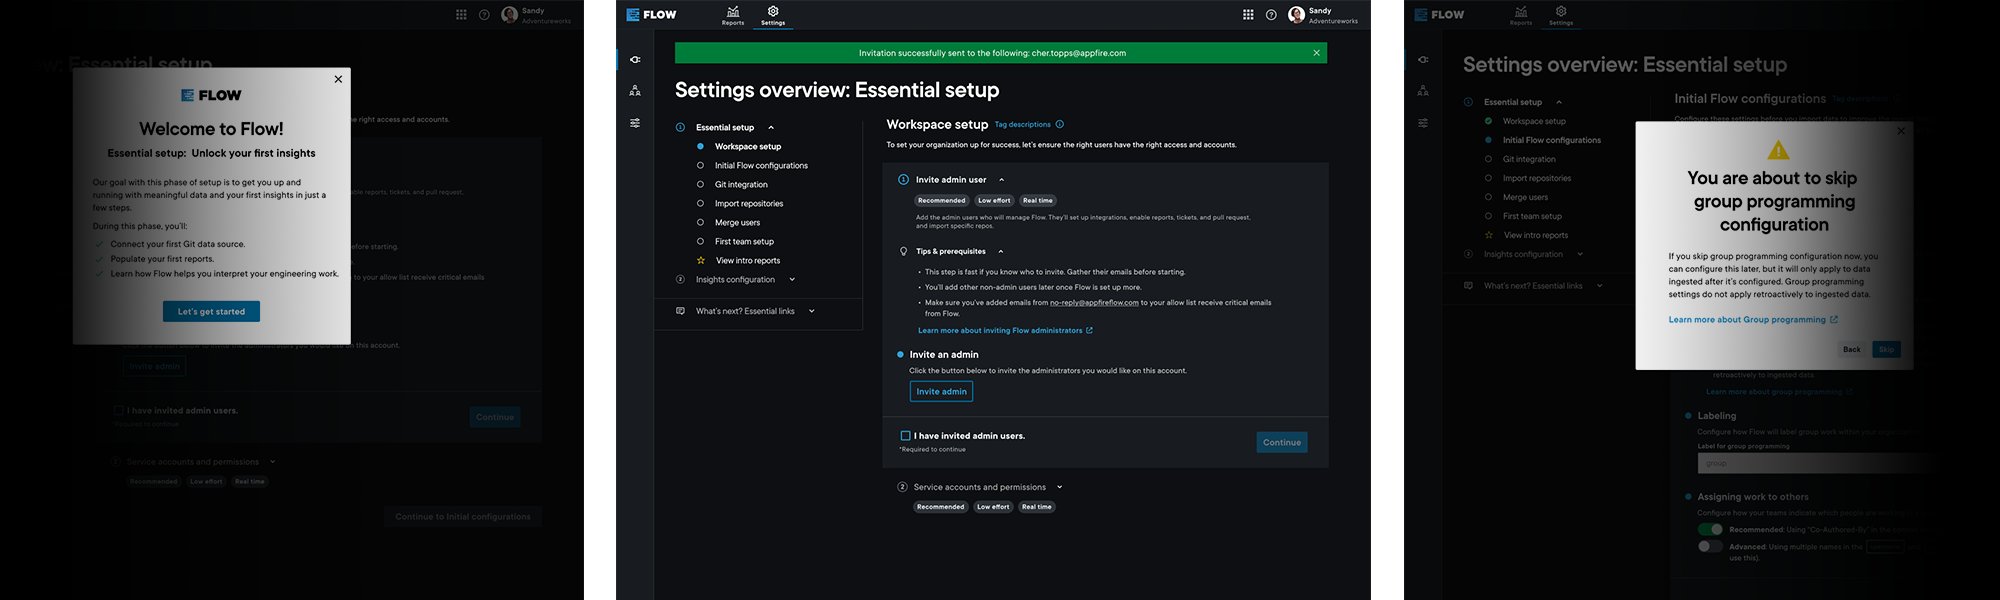Open integrations plug icon in middle sidebar
2000x600 pixels.
point(635,60)
